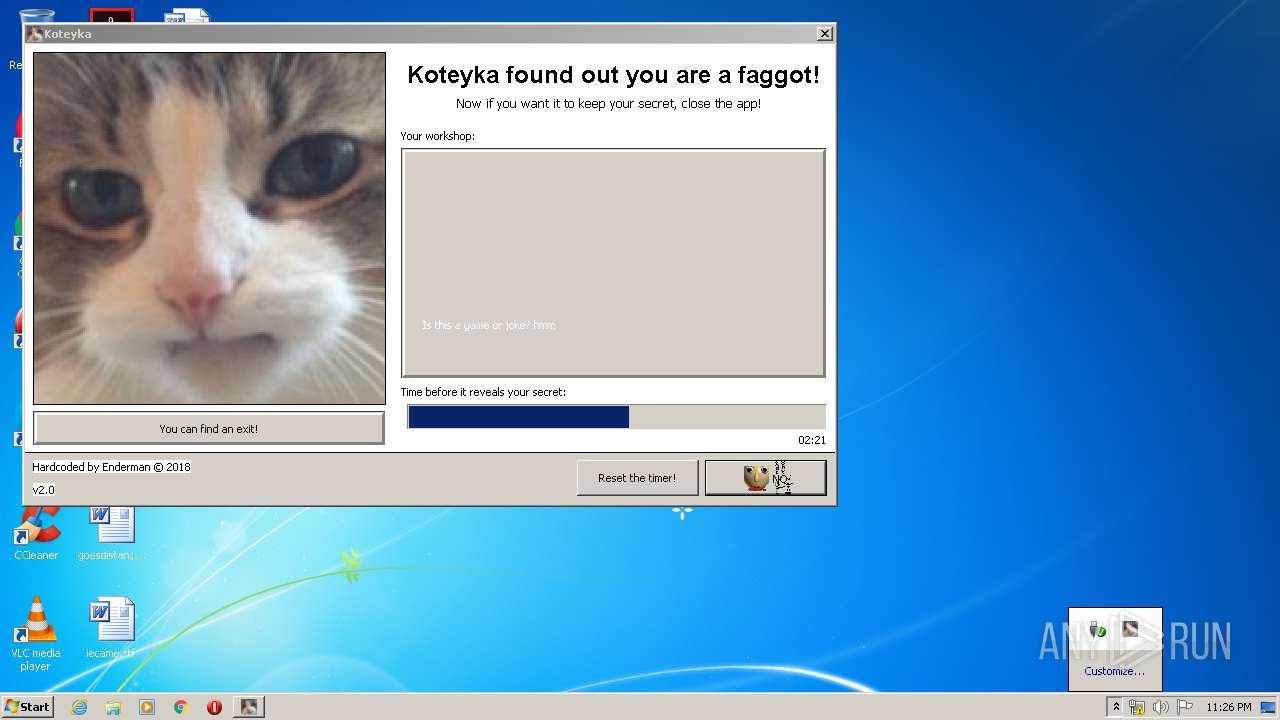Click the volume speaker tray icon
The height and width of the screenshot is (720, 1280).
click(1160, 707)
